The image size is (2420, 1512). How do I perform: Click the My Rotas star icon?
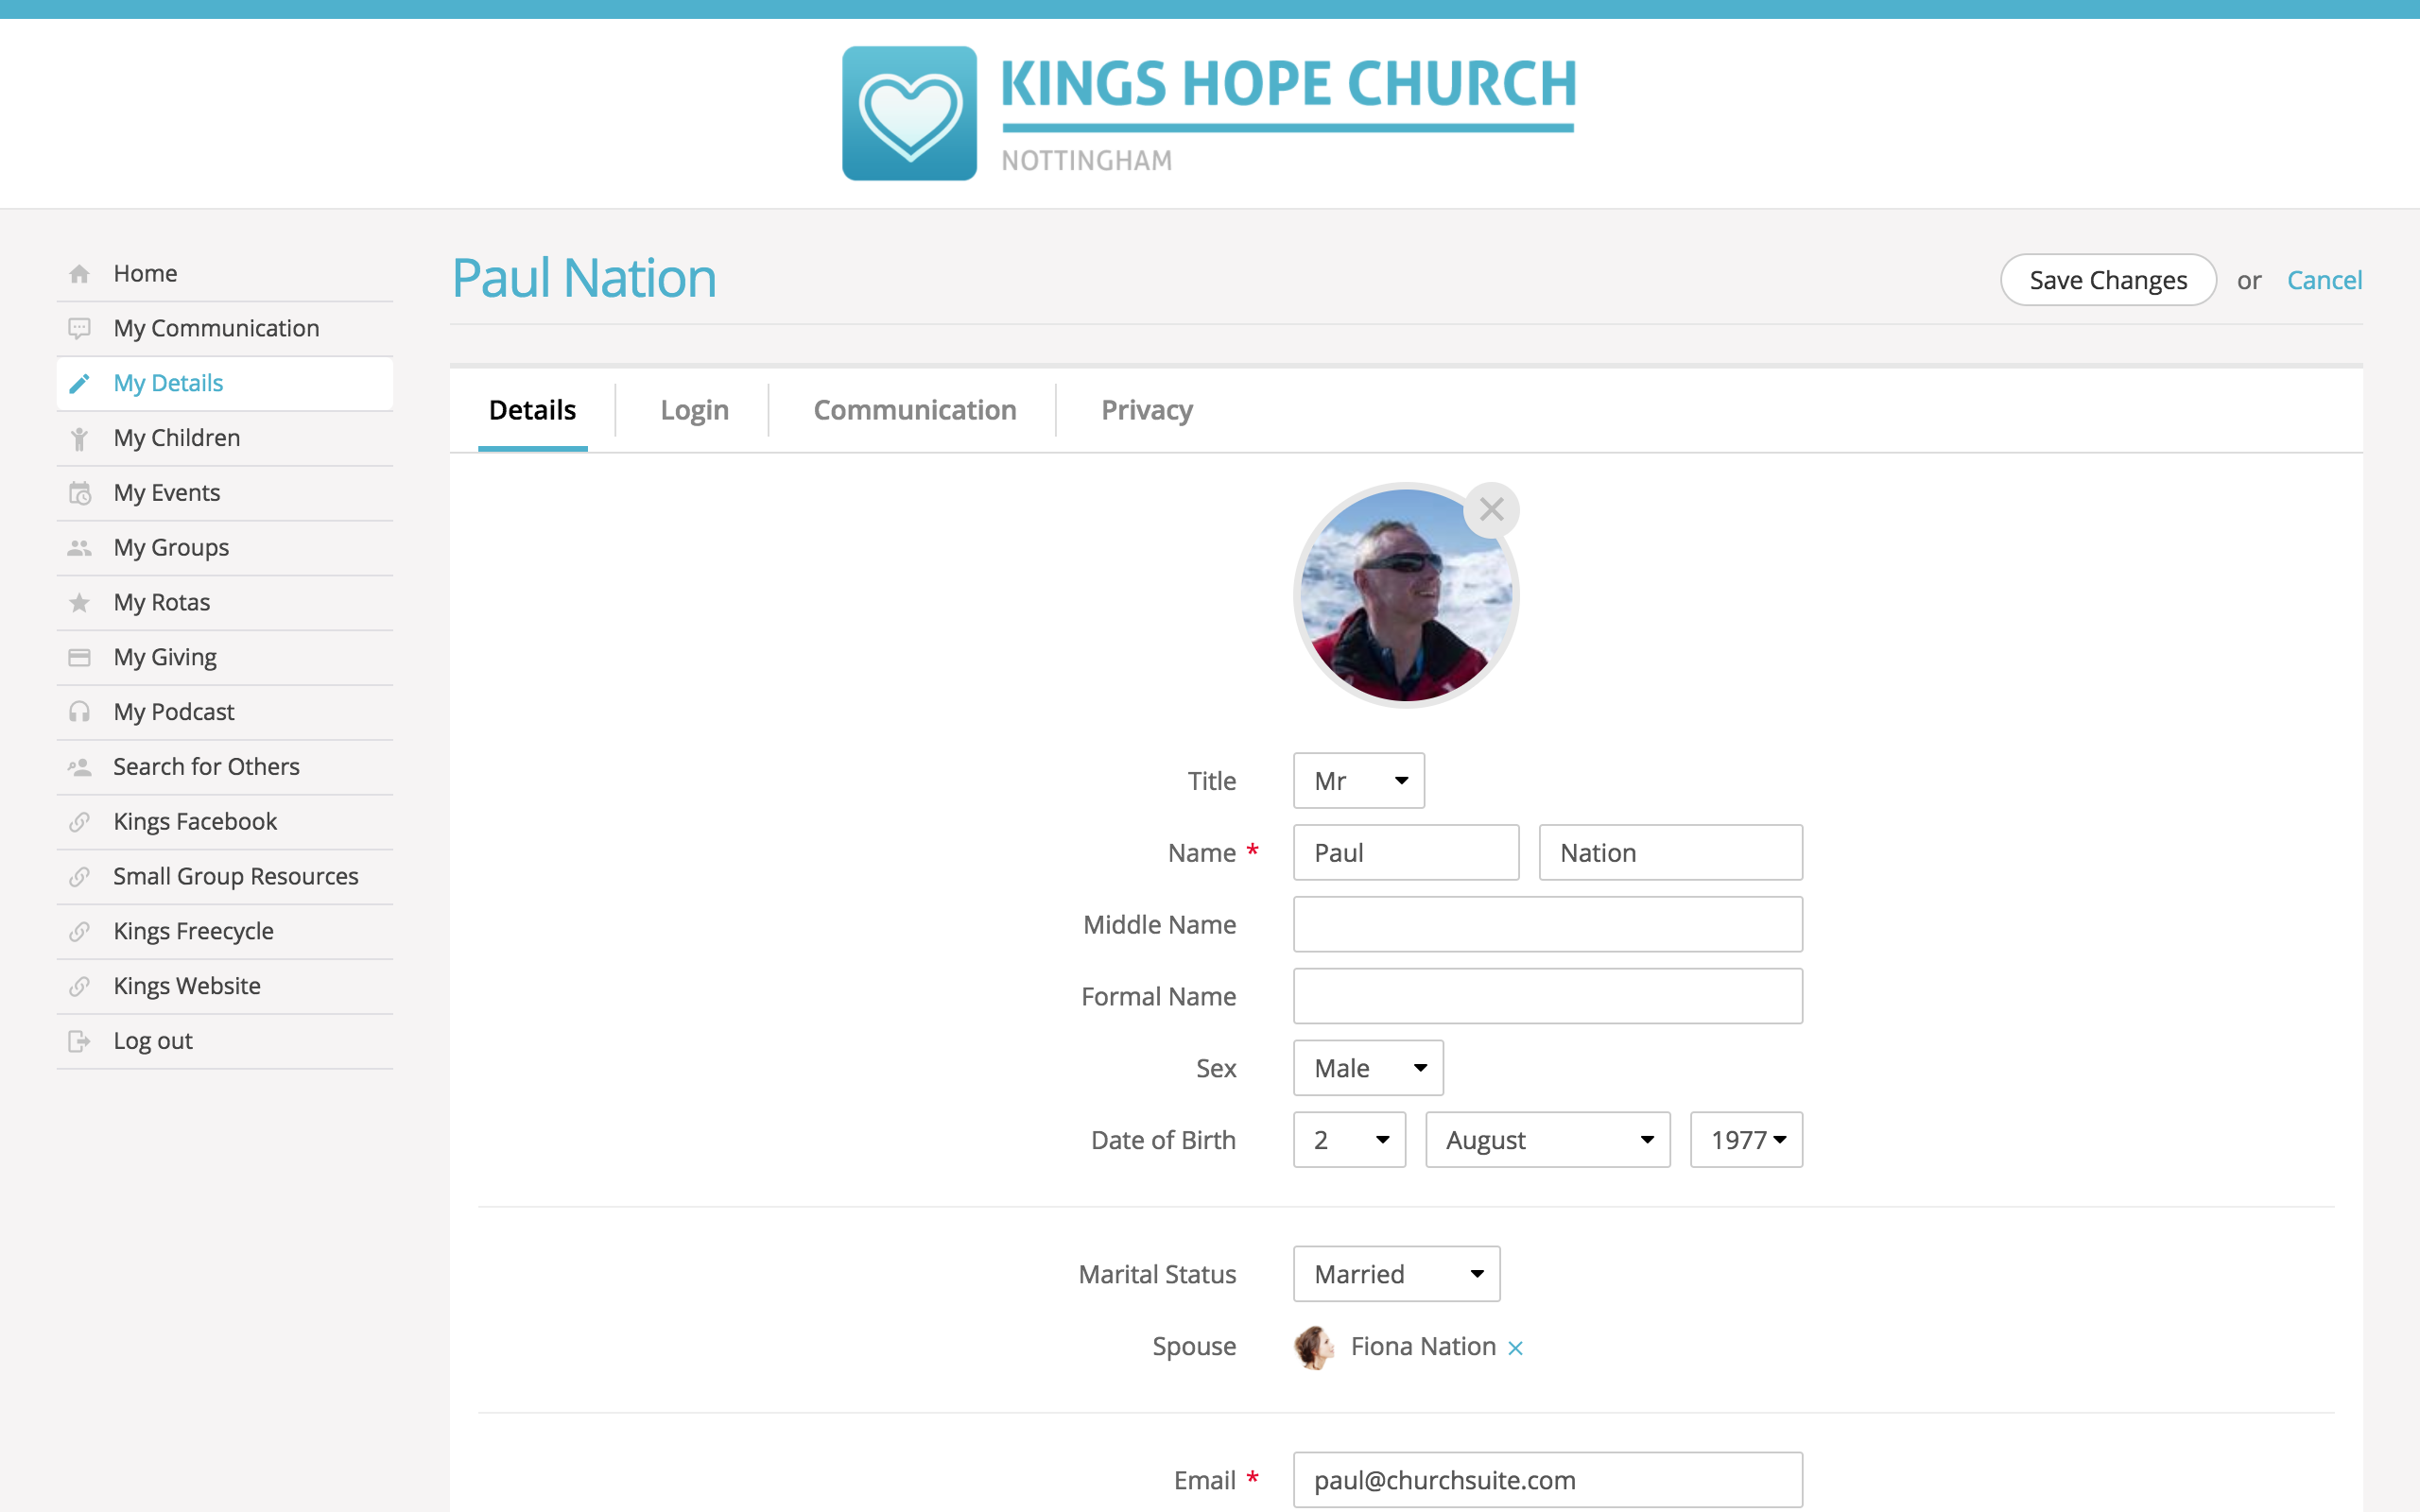pos(80,603)
